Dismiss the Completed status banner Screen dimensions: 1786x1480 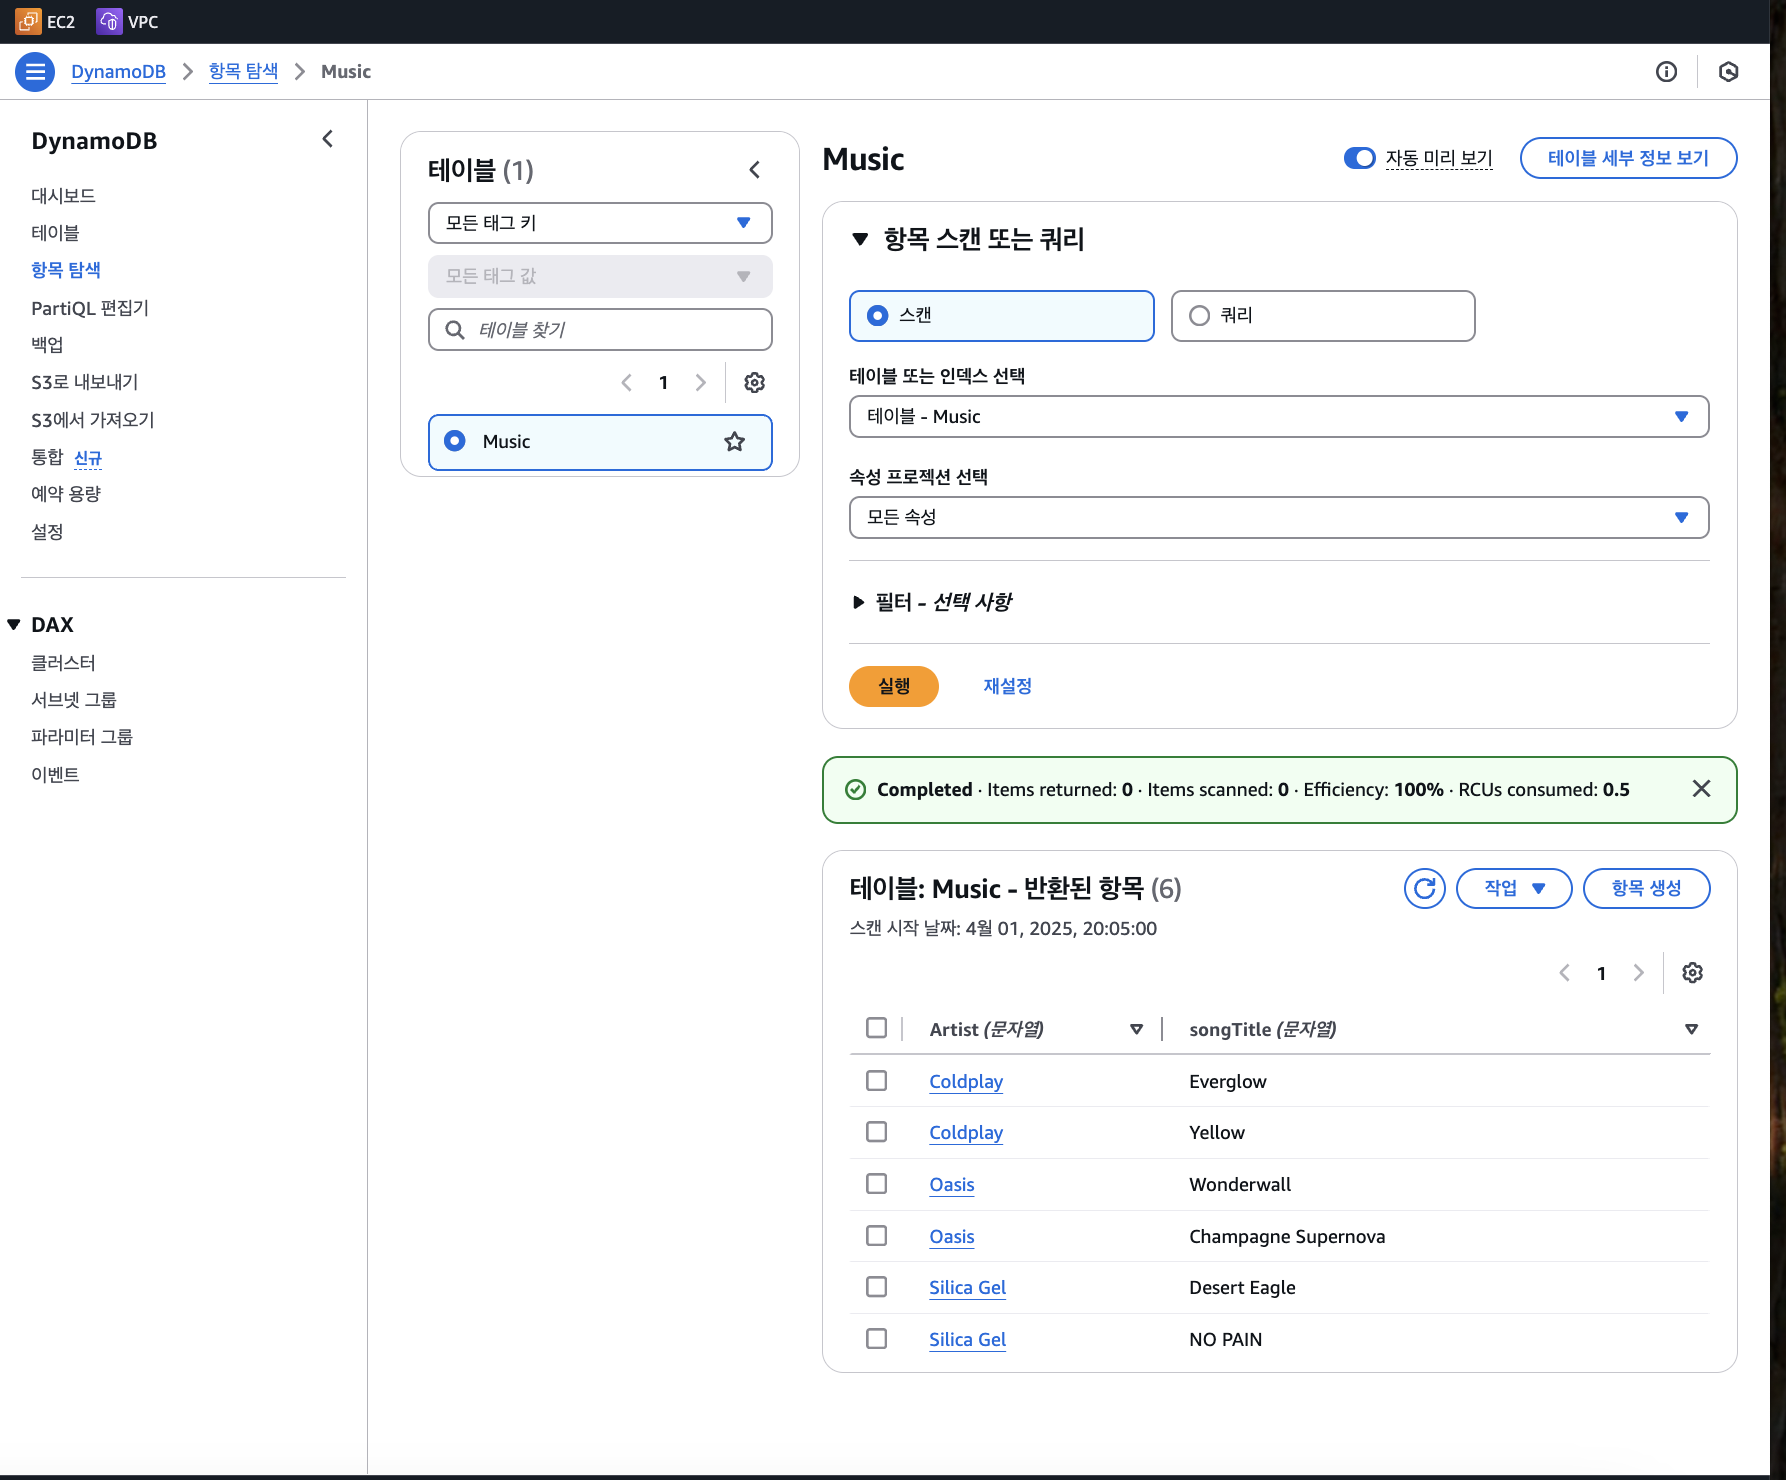1701,789
